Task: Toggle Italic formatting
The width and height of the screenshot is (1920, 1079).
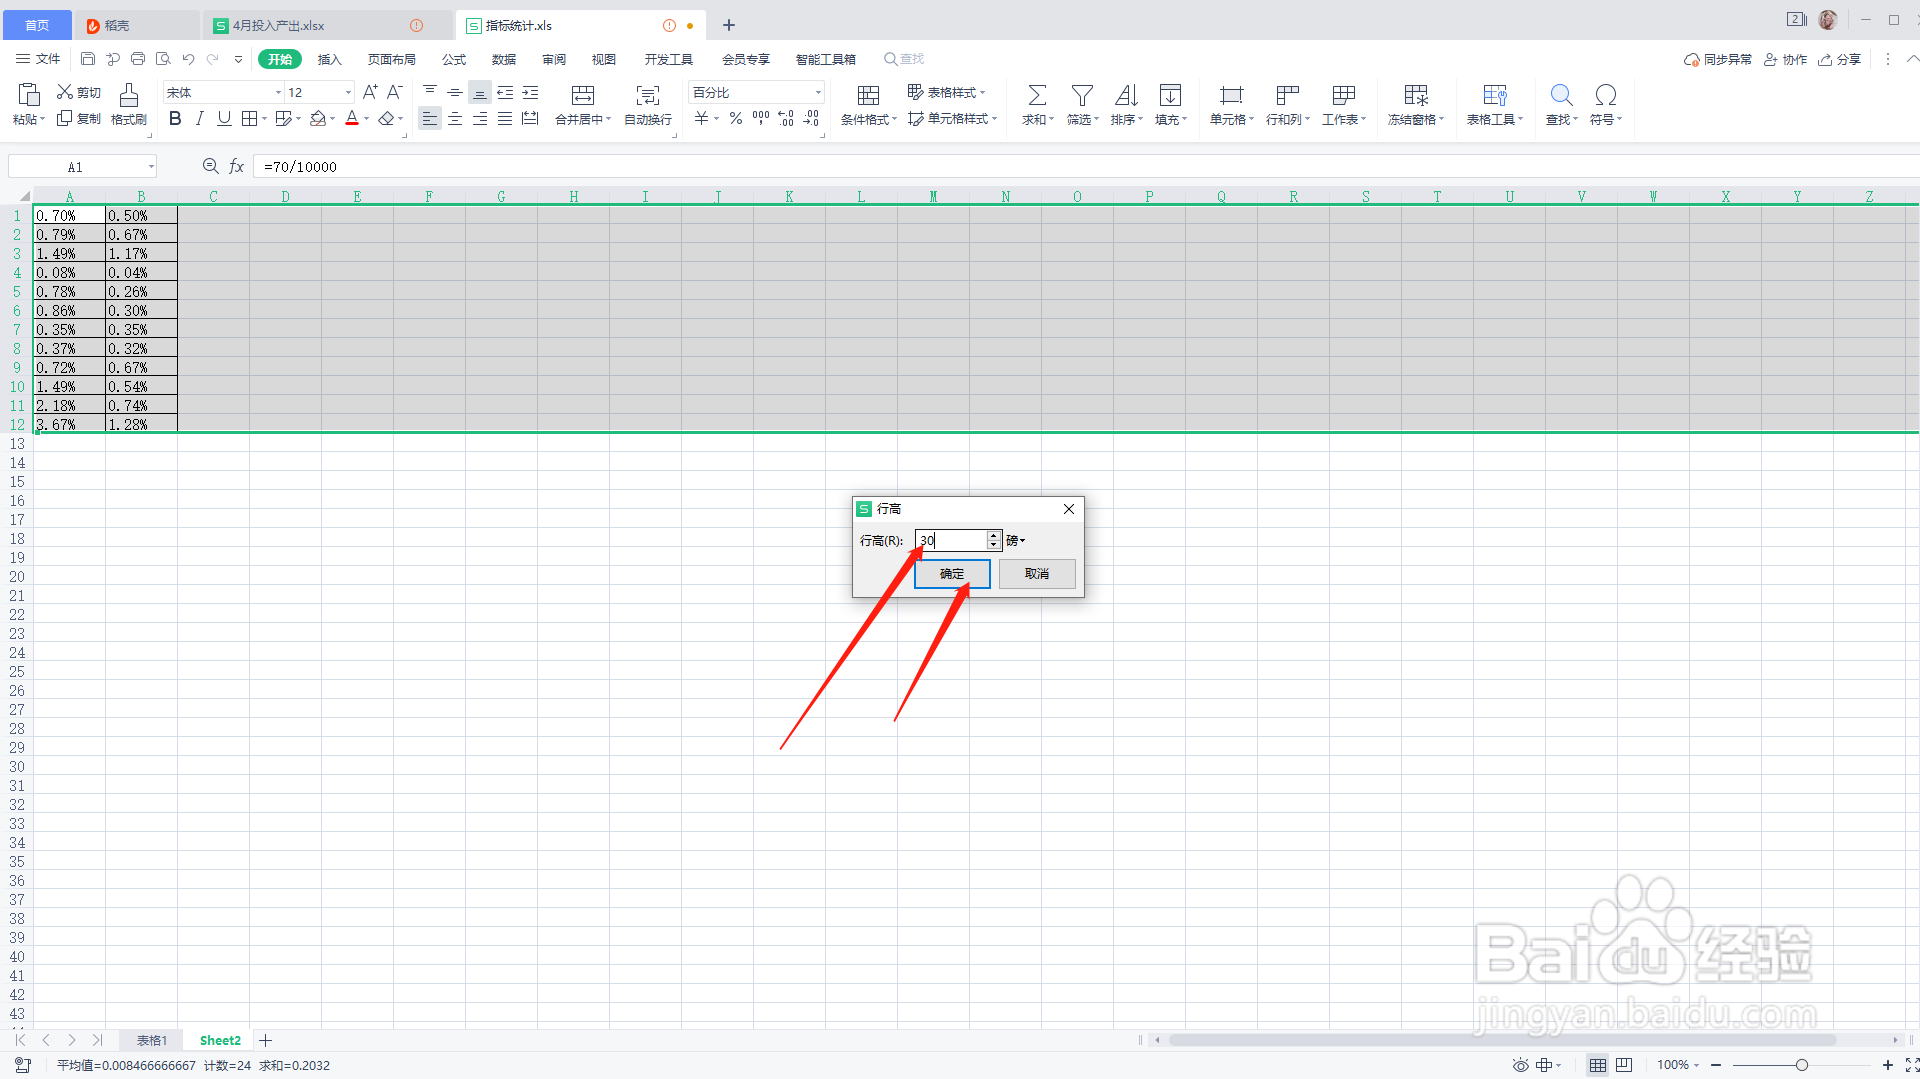Action: pos(199,119)
